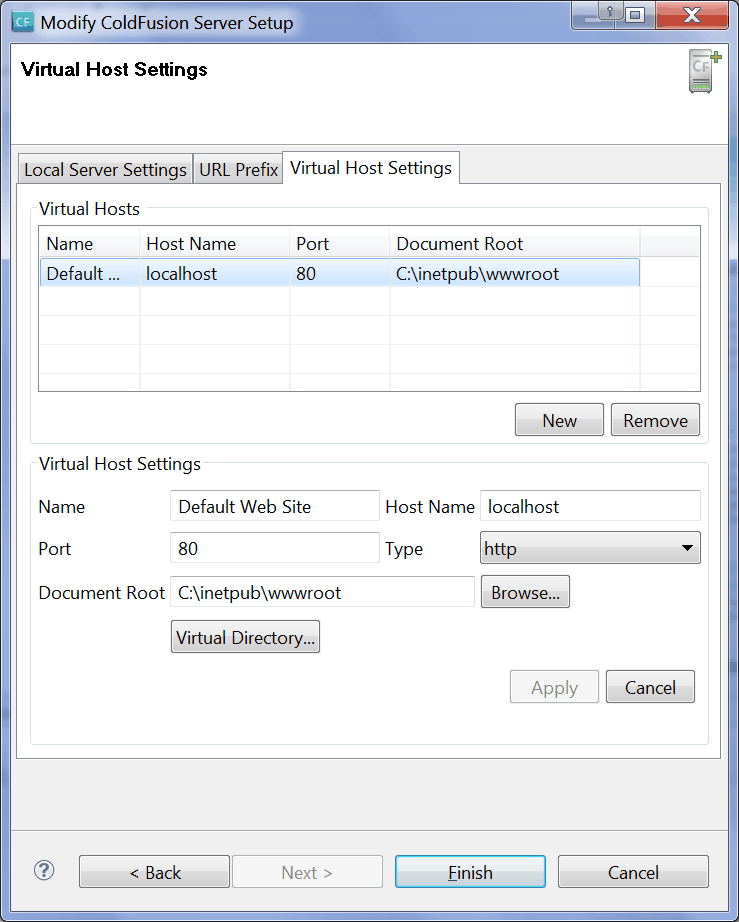Click the Name input with Default Web Site
The width and height of the screenshot is (739, 922).
tap(275, 506)
